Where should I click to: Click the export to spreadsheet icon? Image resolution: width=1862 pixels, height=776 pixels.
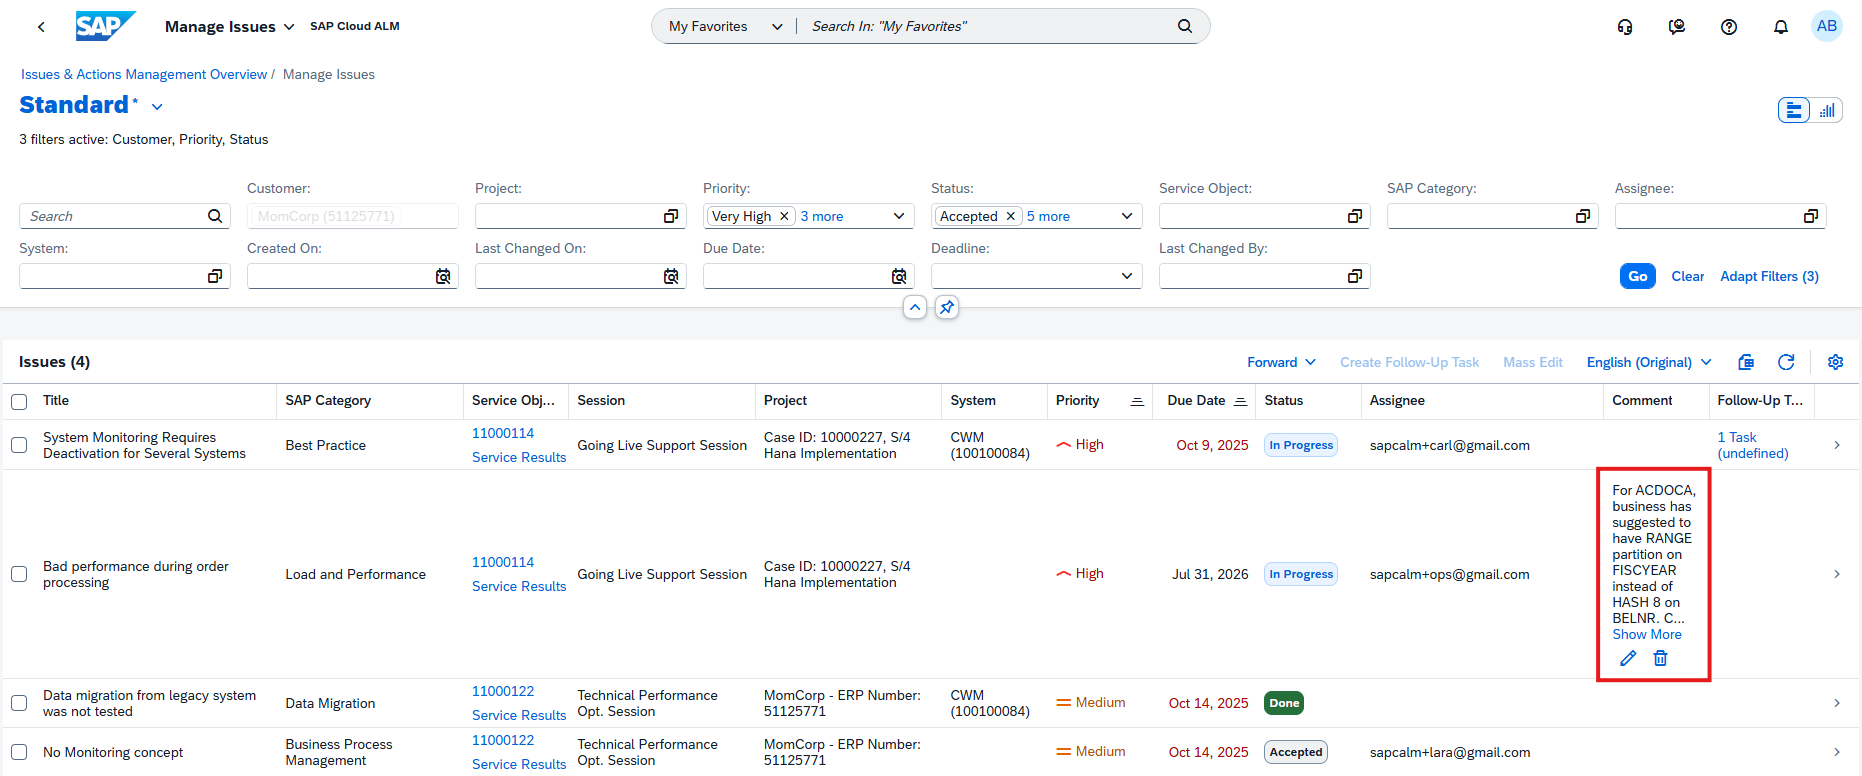(1746, 362)
